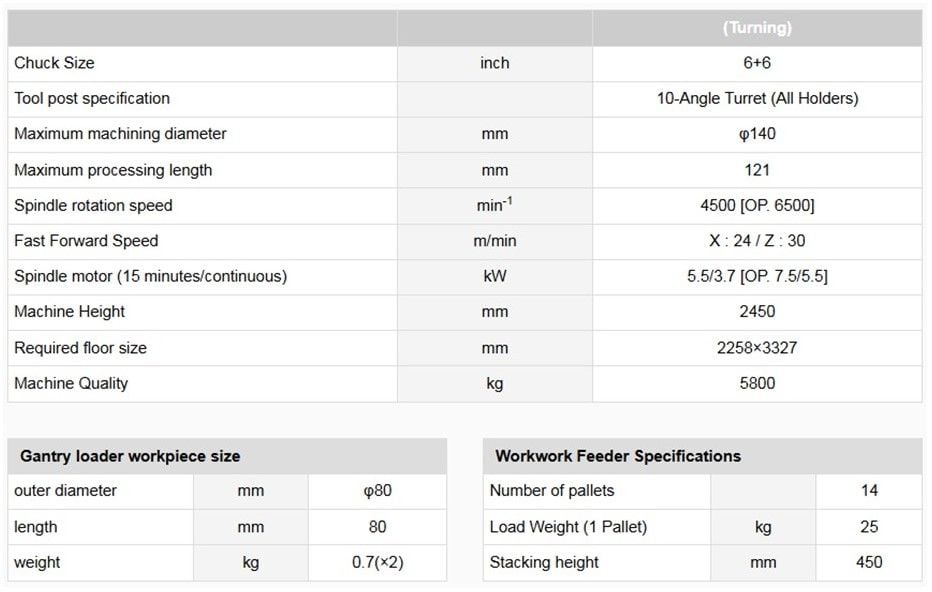Viewport: 932px width, 592px height.
Task: Click the "5.5/3.7 [OP. 7.5/5.5]" motor value
Action: (757, 276)
